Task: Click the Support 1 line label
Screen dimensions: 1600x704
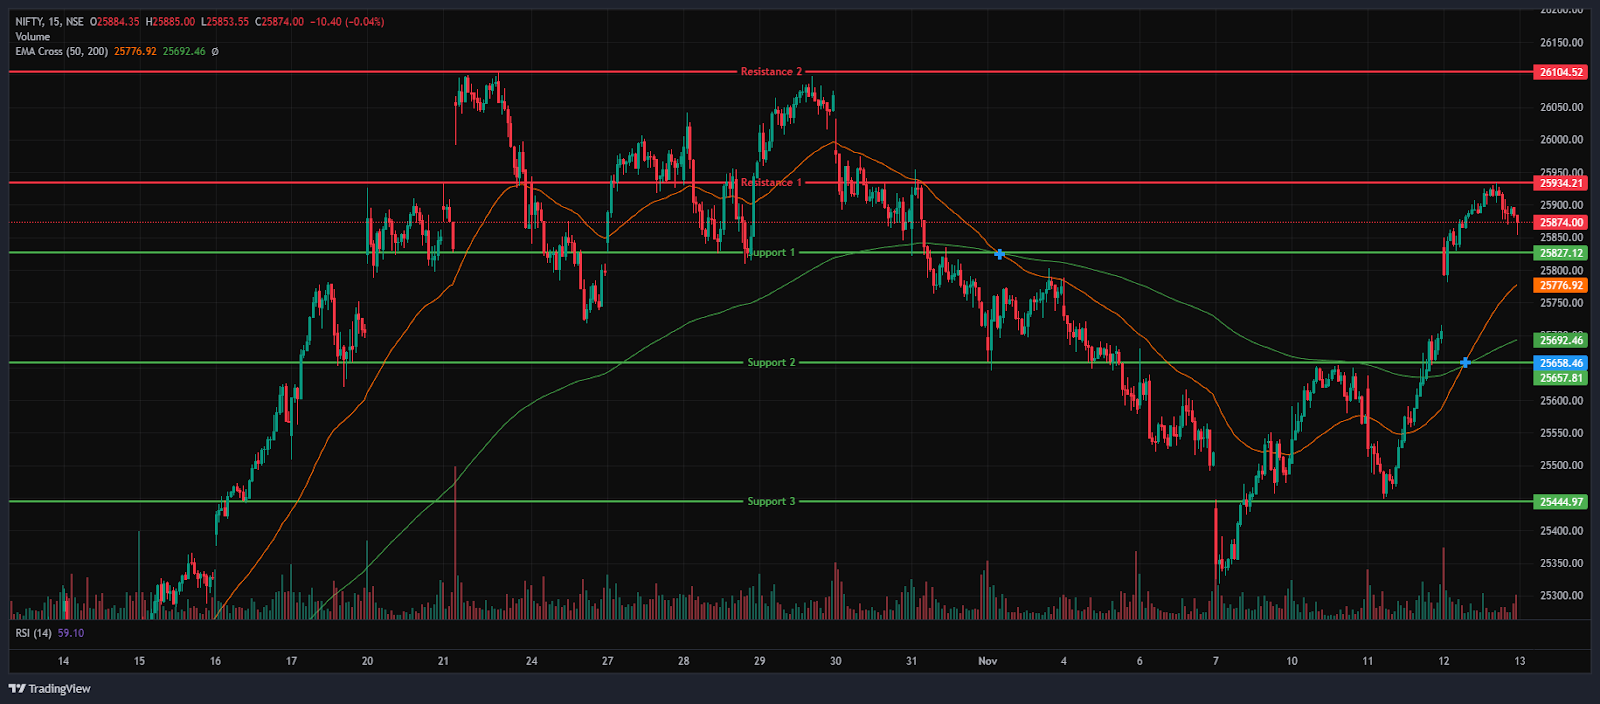Action: (x=771, y=253)
